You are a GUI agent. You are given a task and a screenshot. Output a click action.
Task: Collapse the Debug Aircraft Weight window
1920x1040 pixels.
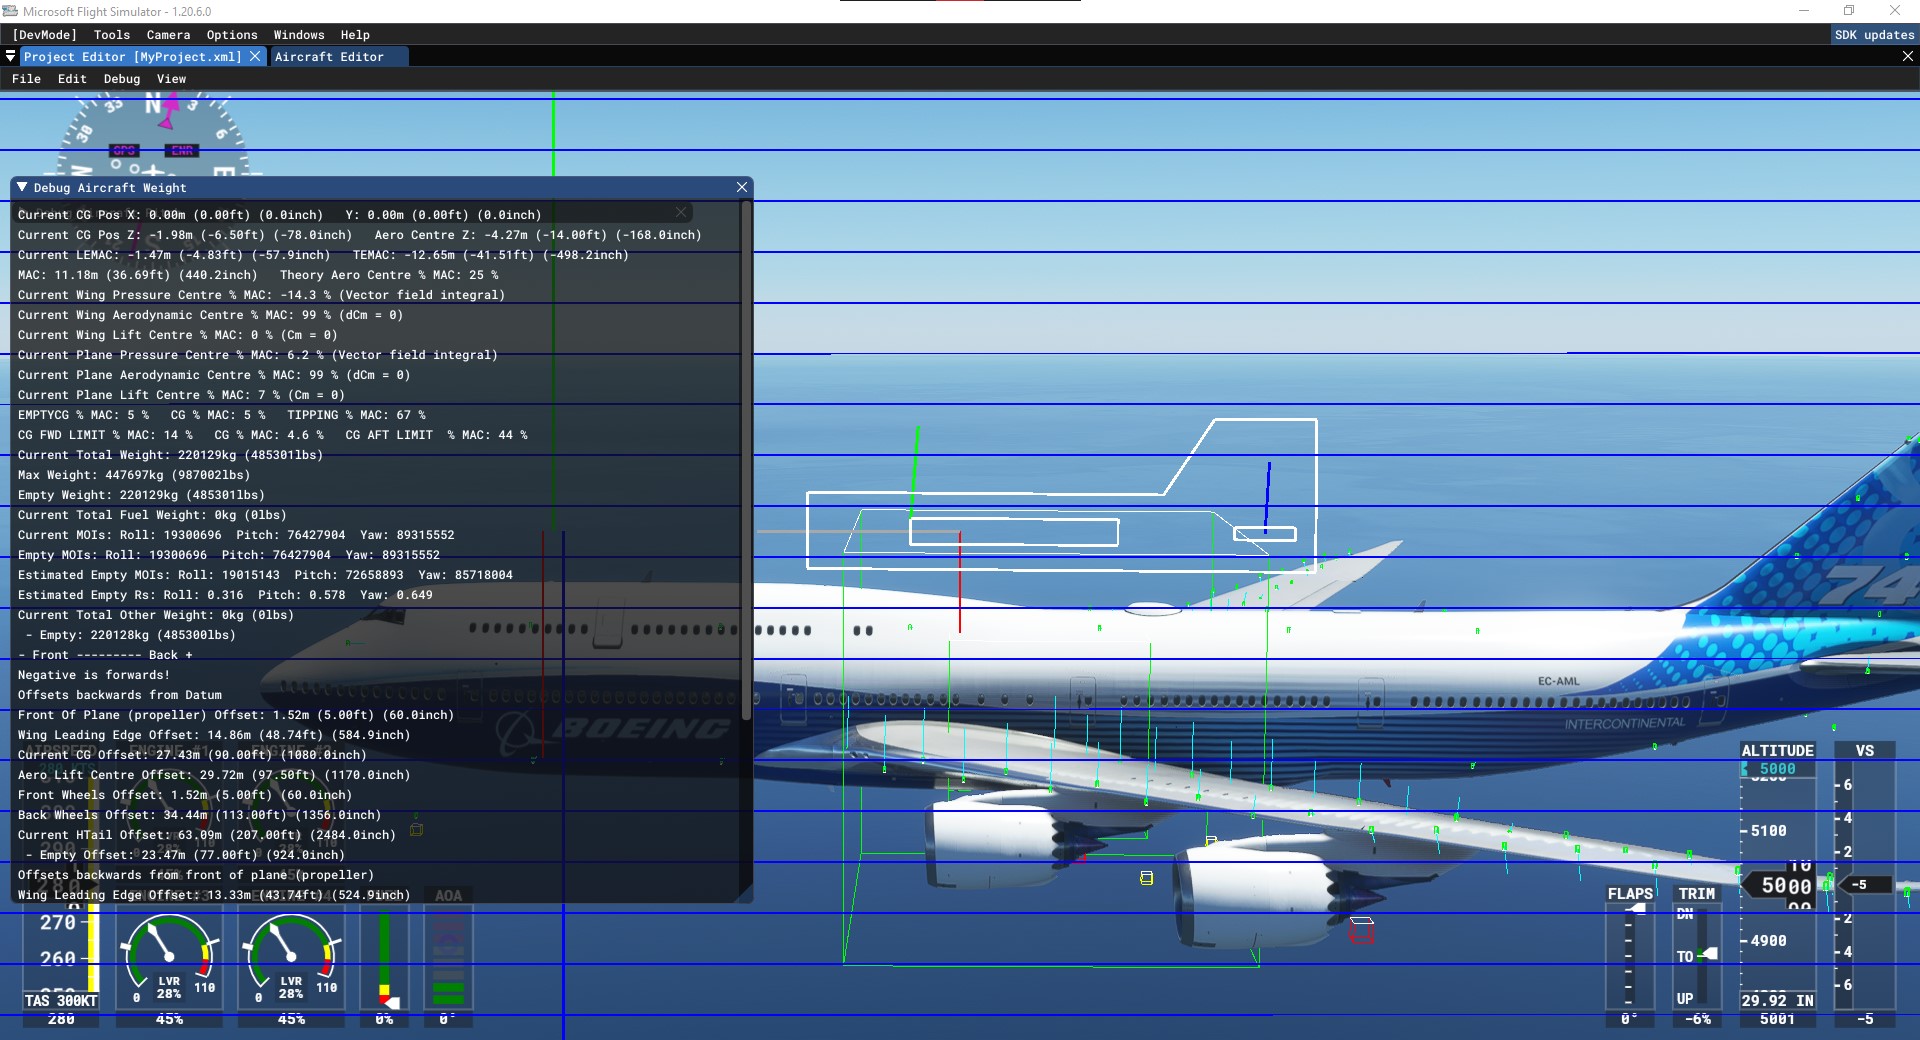tap(22, 187)
